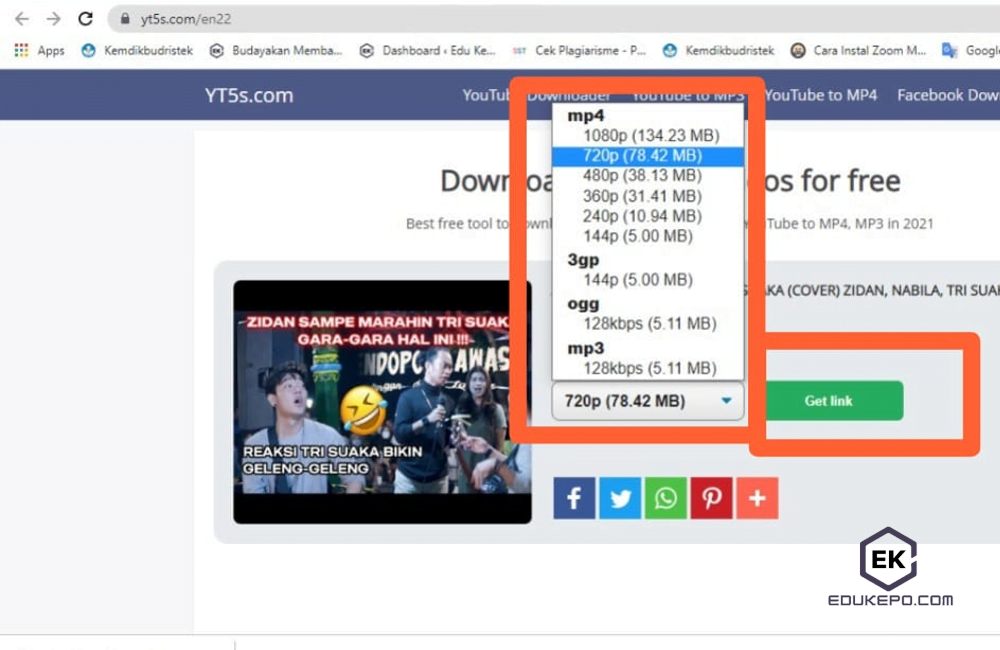Share via the WhatsApp icon
Viewport: 1000px width, 650px height.
tap(665, 498)
